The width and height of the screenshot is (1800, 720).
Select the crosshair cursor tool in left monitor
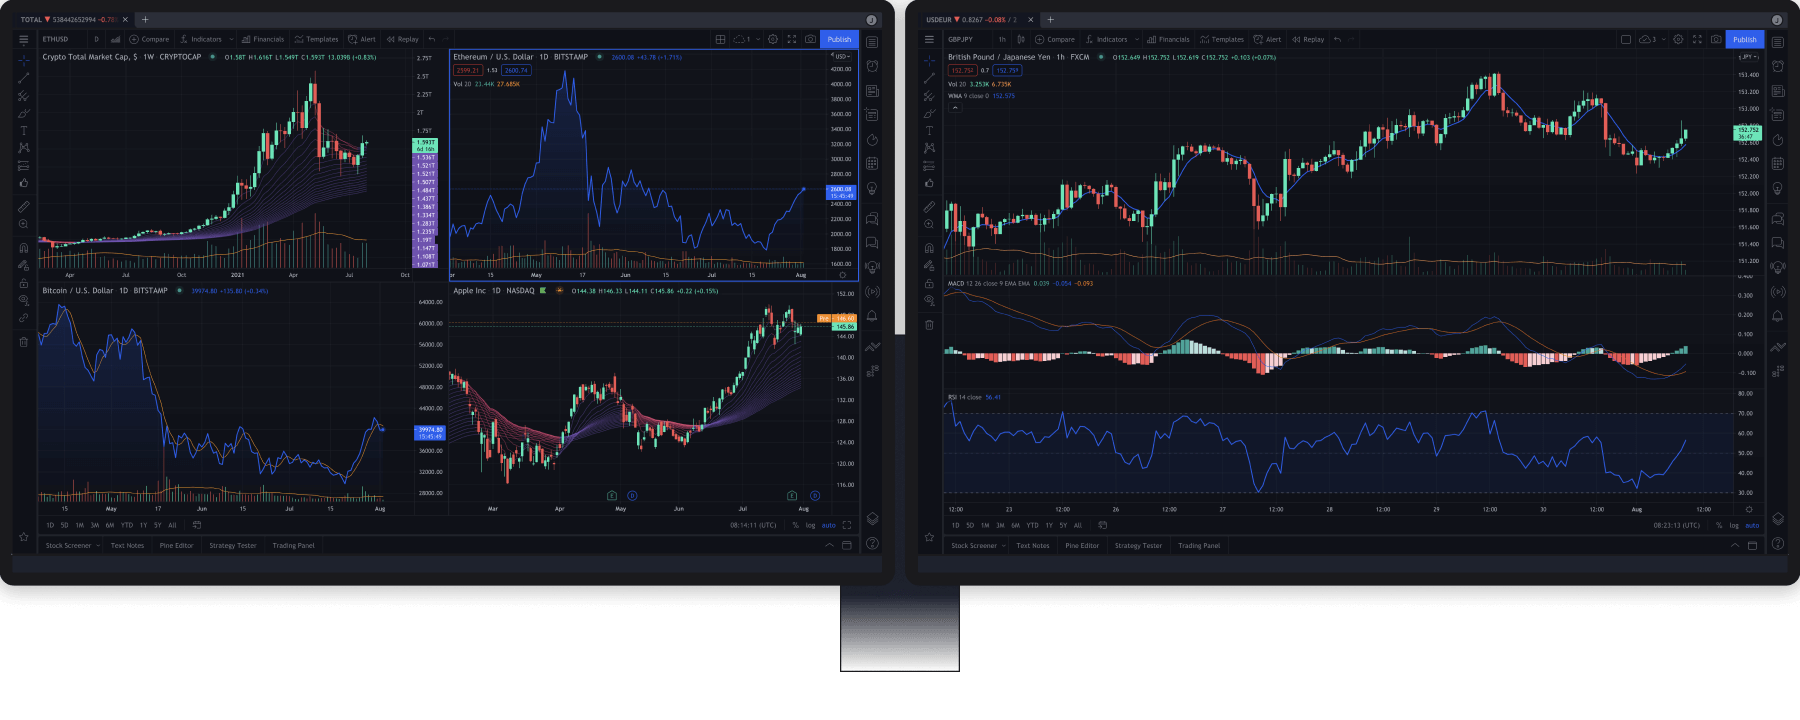click(x=24, y=60)
